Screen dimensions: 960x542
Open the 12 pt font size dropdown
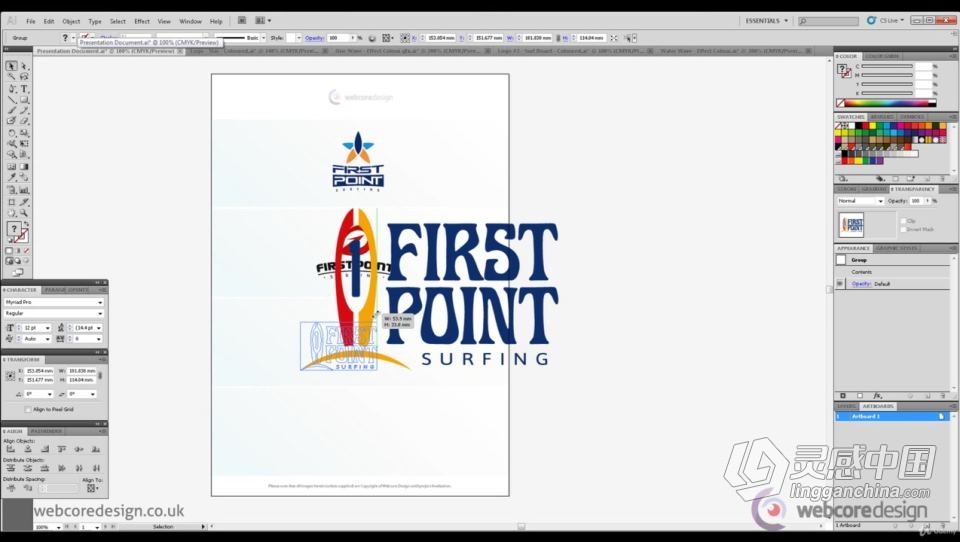click(x=48, y=328)
